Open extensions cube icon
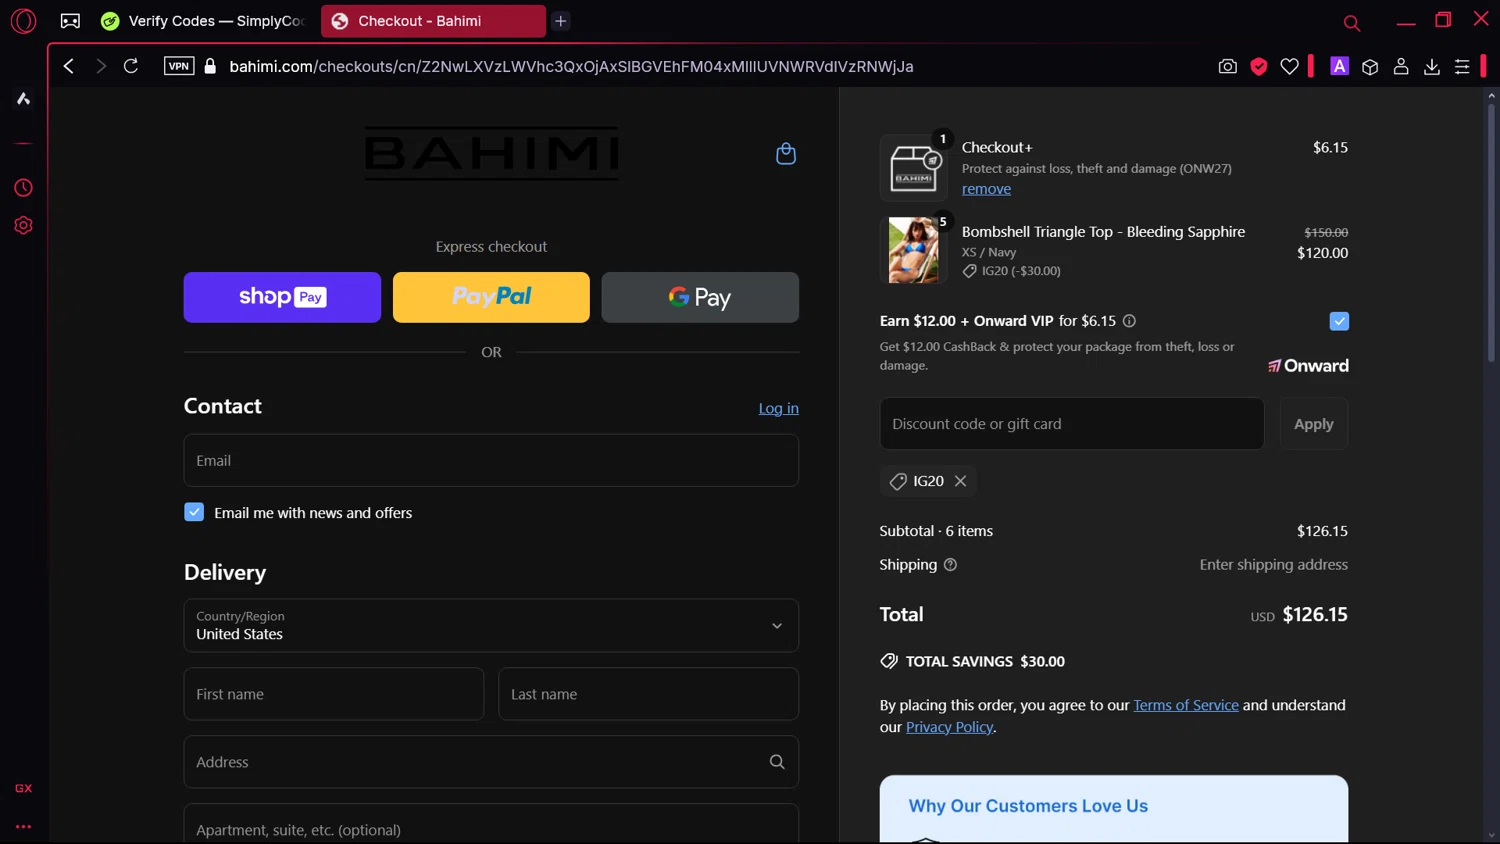This screenshot has height=844, width=1500. coord(1370,66)
